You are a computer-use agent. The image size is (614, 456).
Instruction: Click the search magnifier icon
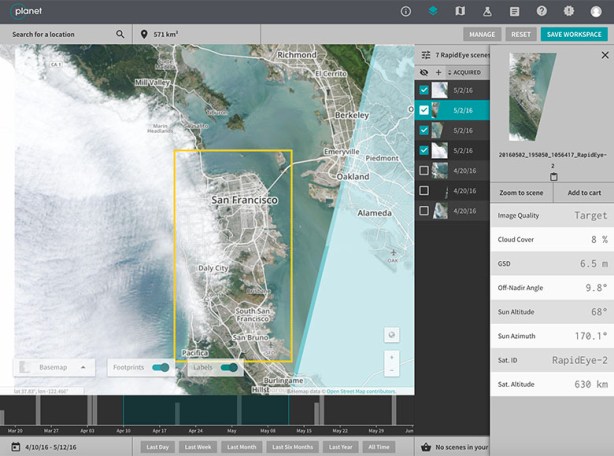pyautogui.click(x=120, y=34)
